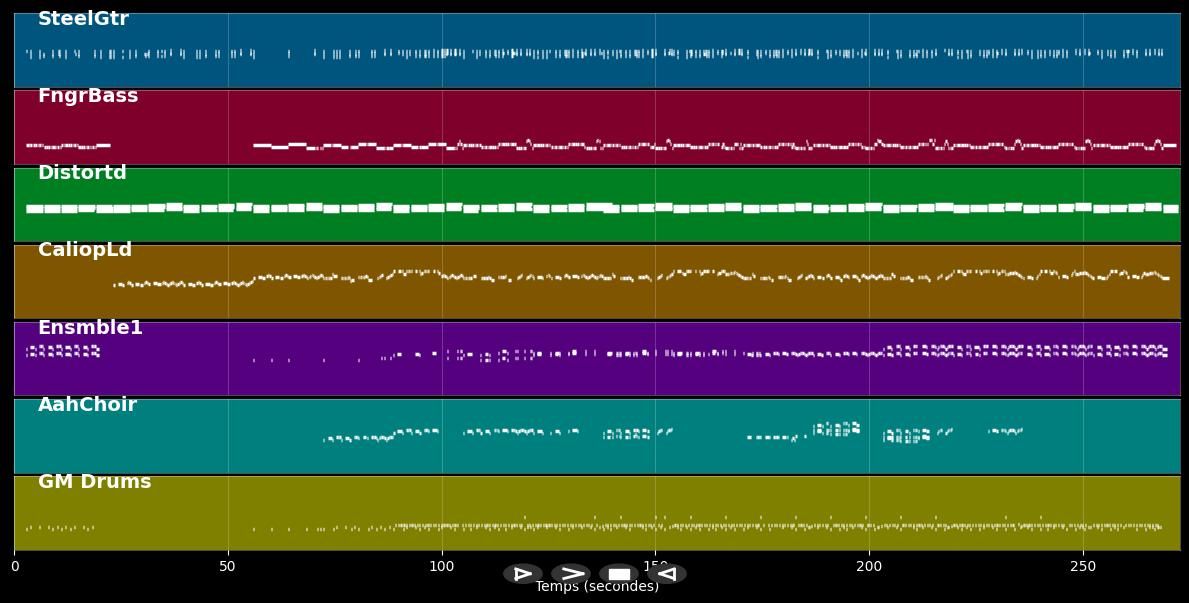Viewport: 1189px width, 603px height.
Task: Select the 250 second axis marker
Action: [1083, 567]
